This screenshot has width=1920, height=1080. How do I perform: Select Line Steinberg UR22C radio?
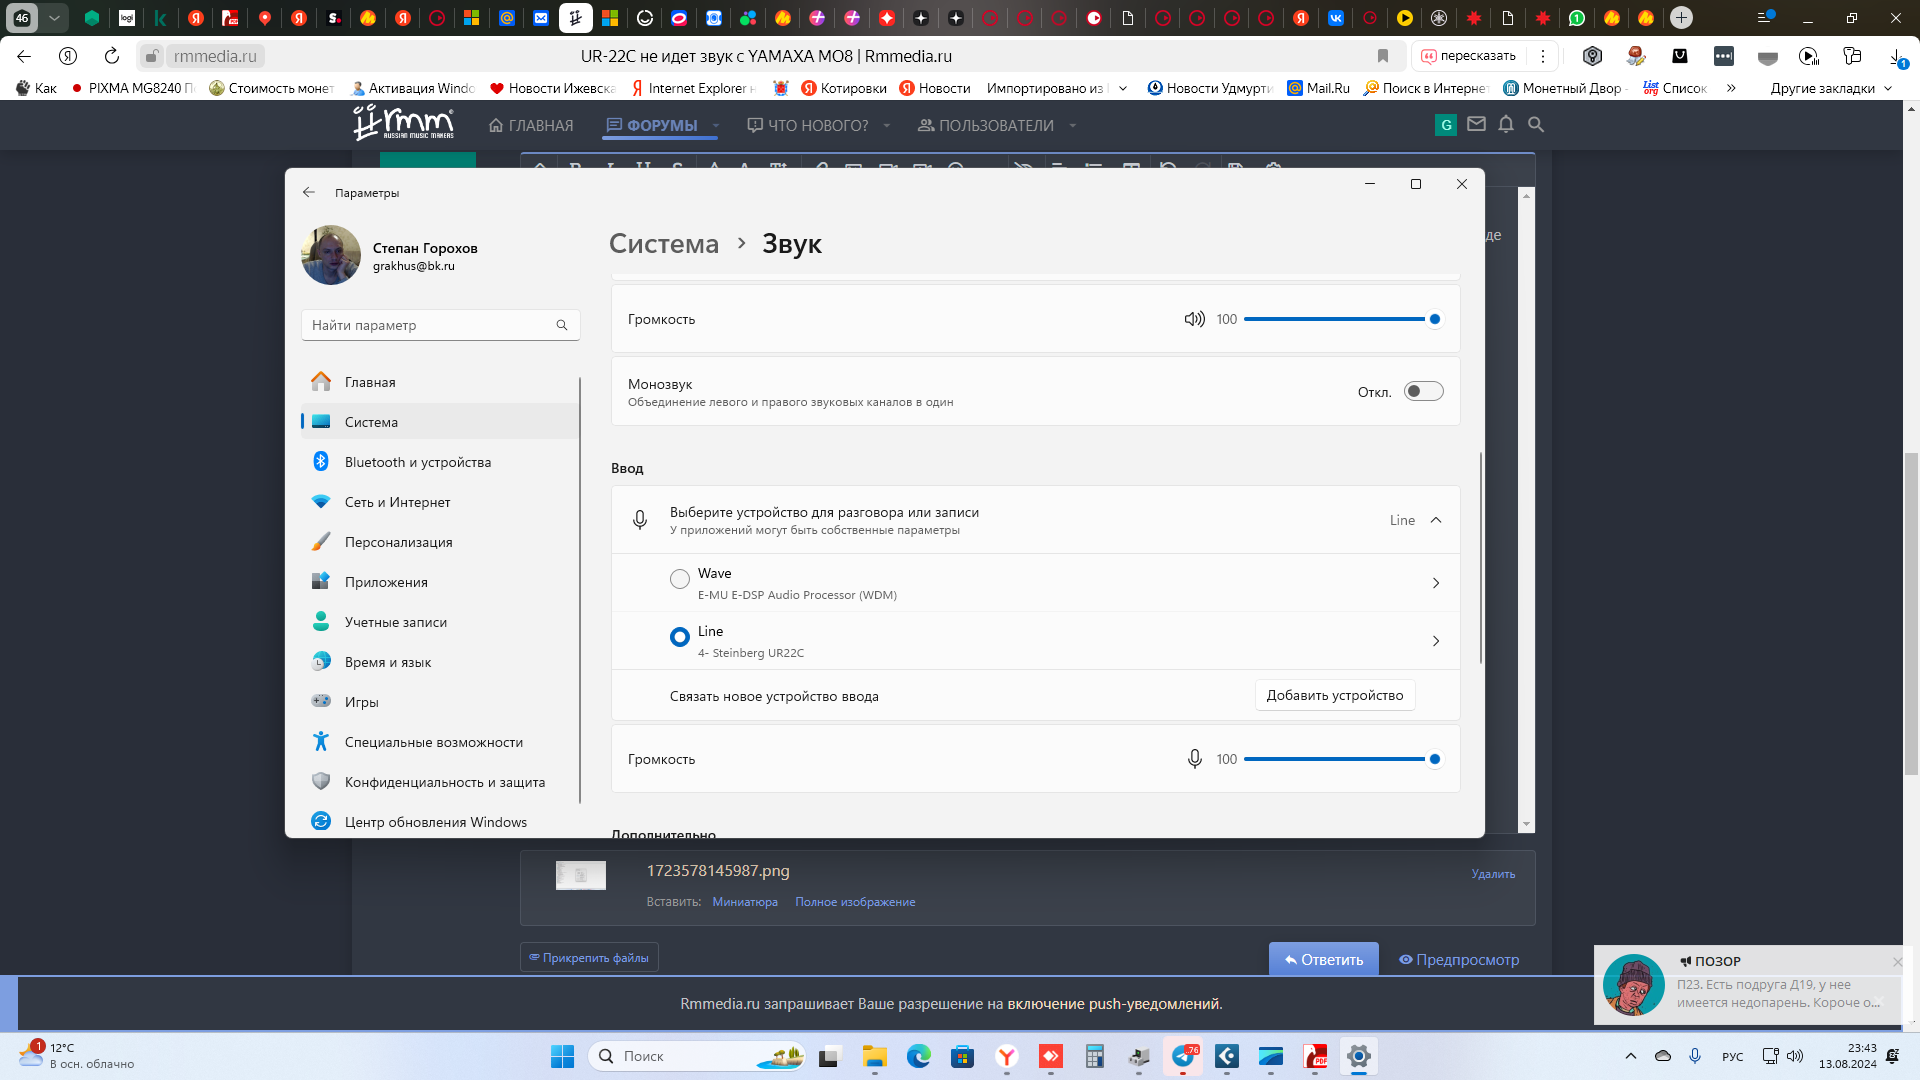[680, 637]
